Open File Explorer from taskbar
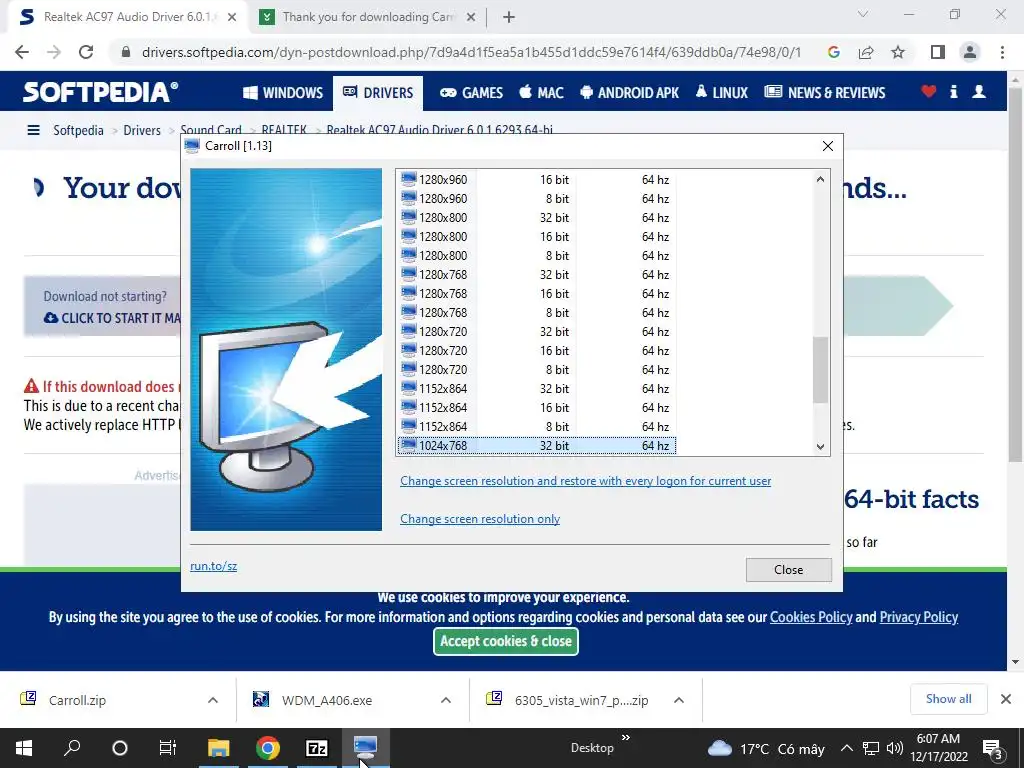The height and width of the screenshot is (768, 1024). coord(218,748)
